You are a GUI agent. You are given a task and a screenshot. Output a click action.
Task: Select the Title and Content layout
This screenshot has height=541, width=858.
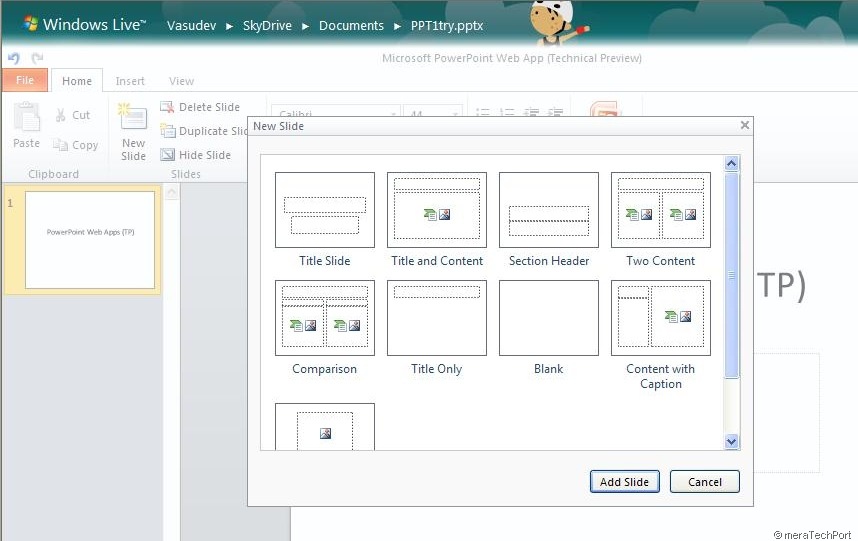pos(437,210)
